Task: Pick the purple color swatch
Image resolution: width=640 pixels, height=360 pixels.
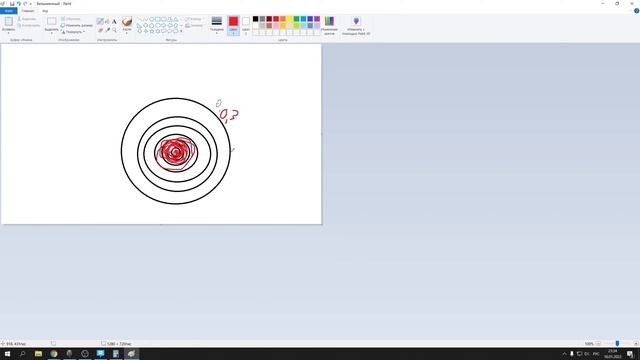Action: coord(317,19)
